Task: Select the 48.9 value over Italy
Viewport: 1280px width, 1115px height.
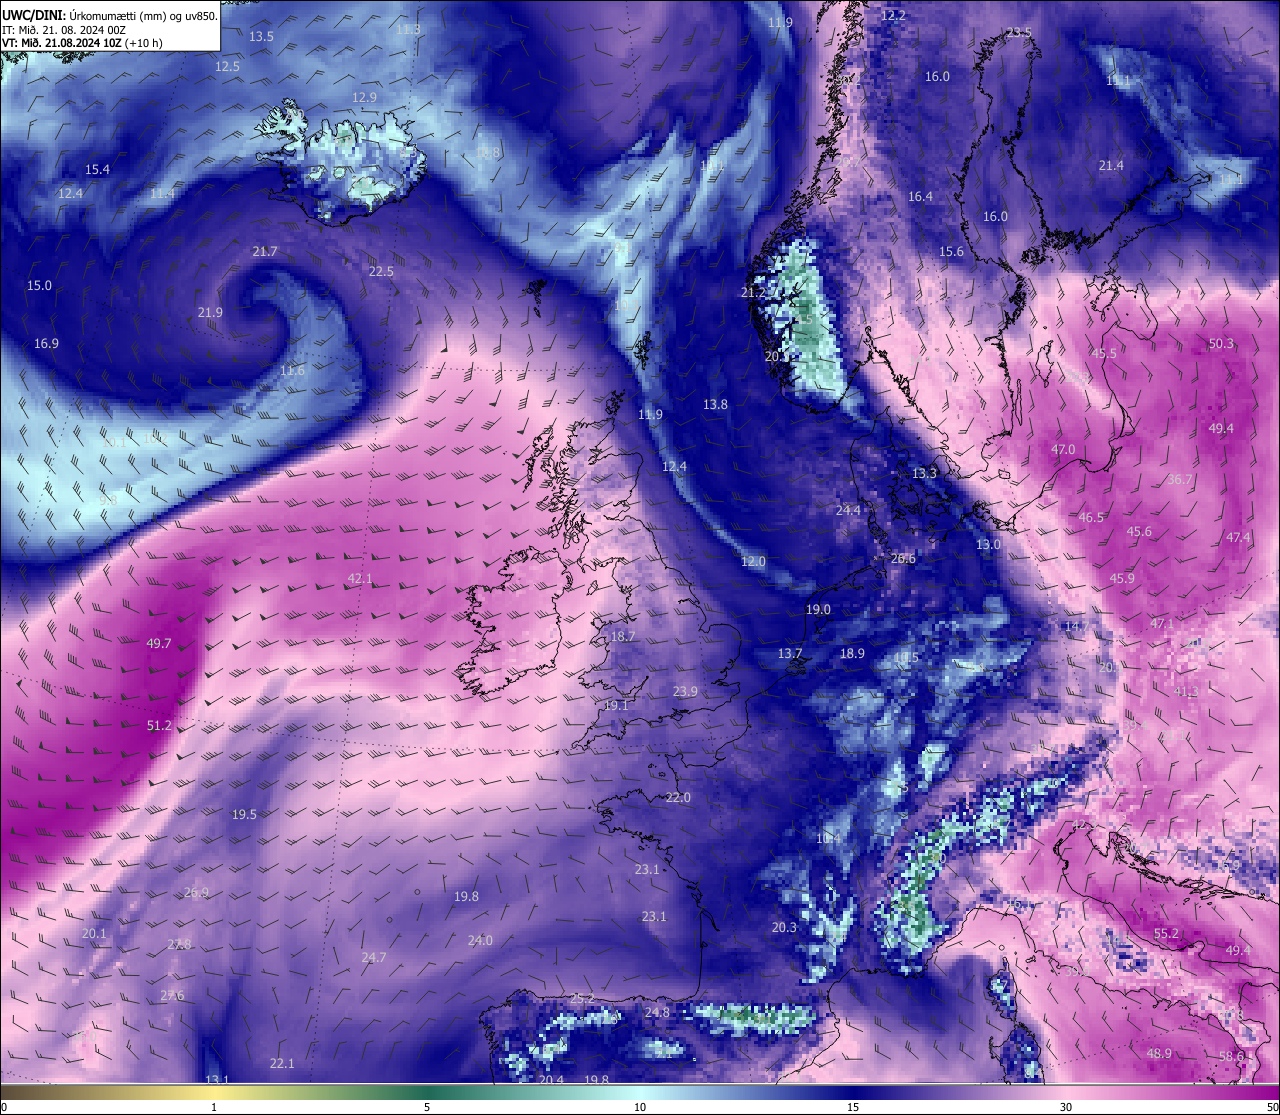Action: (x=1159, y=1053)
